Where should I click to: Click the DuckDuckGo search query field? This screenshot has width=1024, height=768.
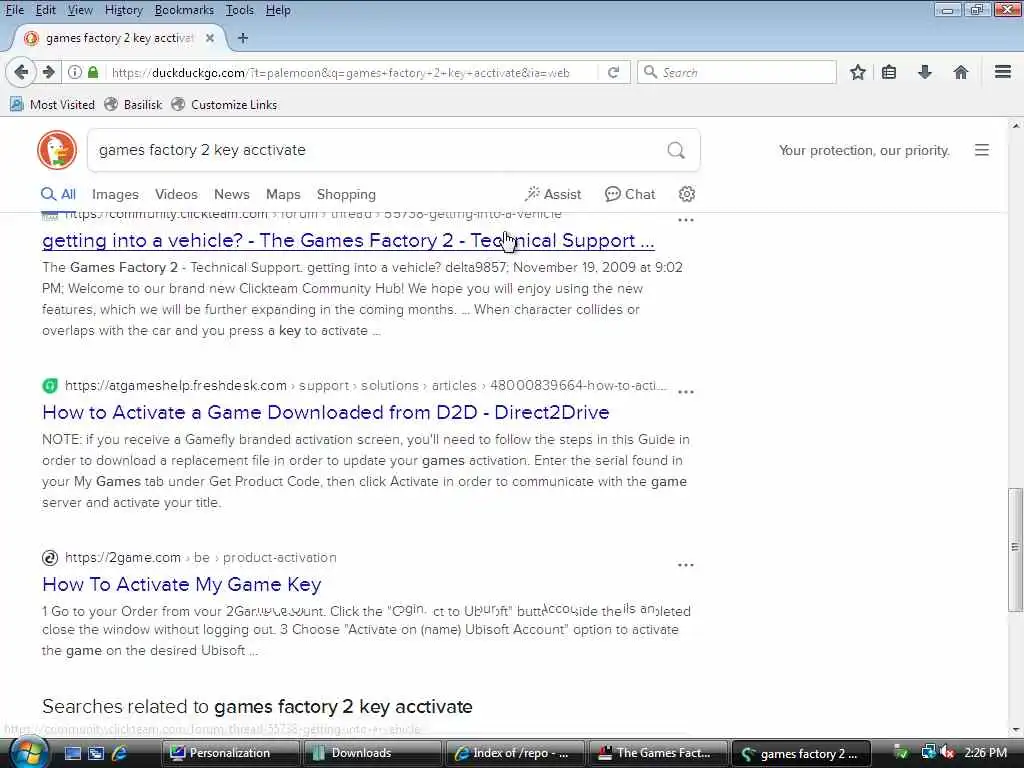tap(376, 150)
